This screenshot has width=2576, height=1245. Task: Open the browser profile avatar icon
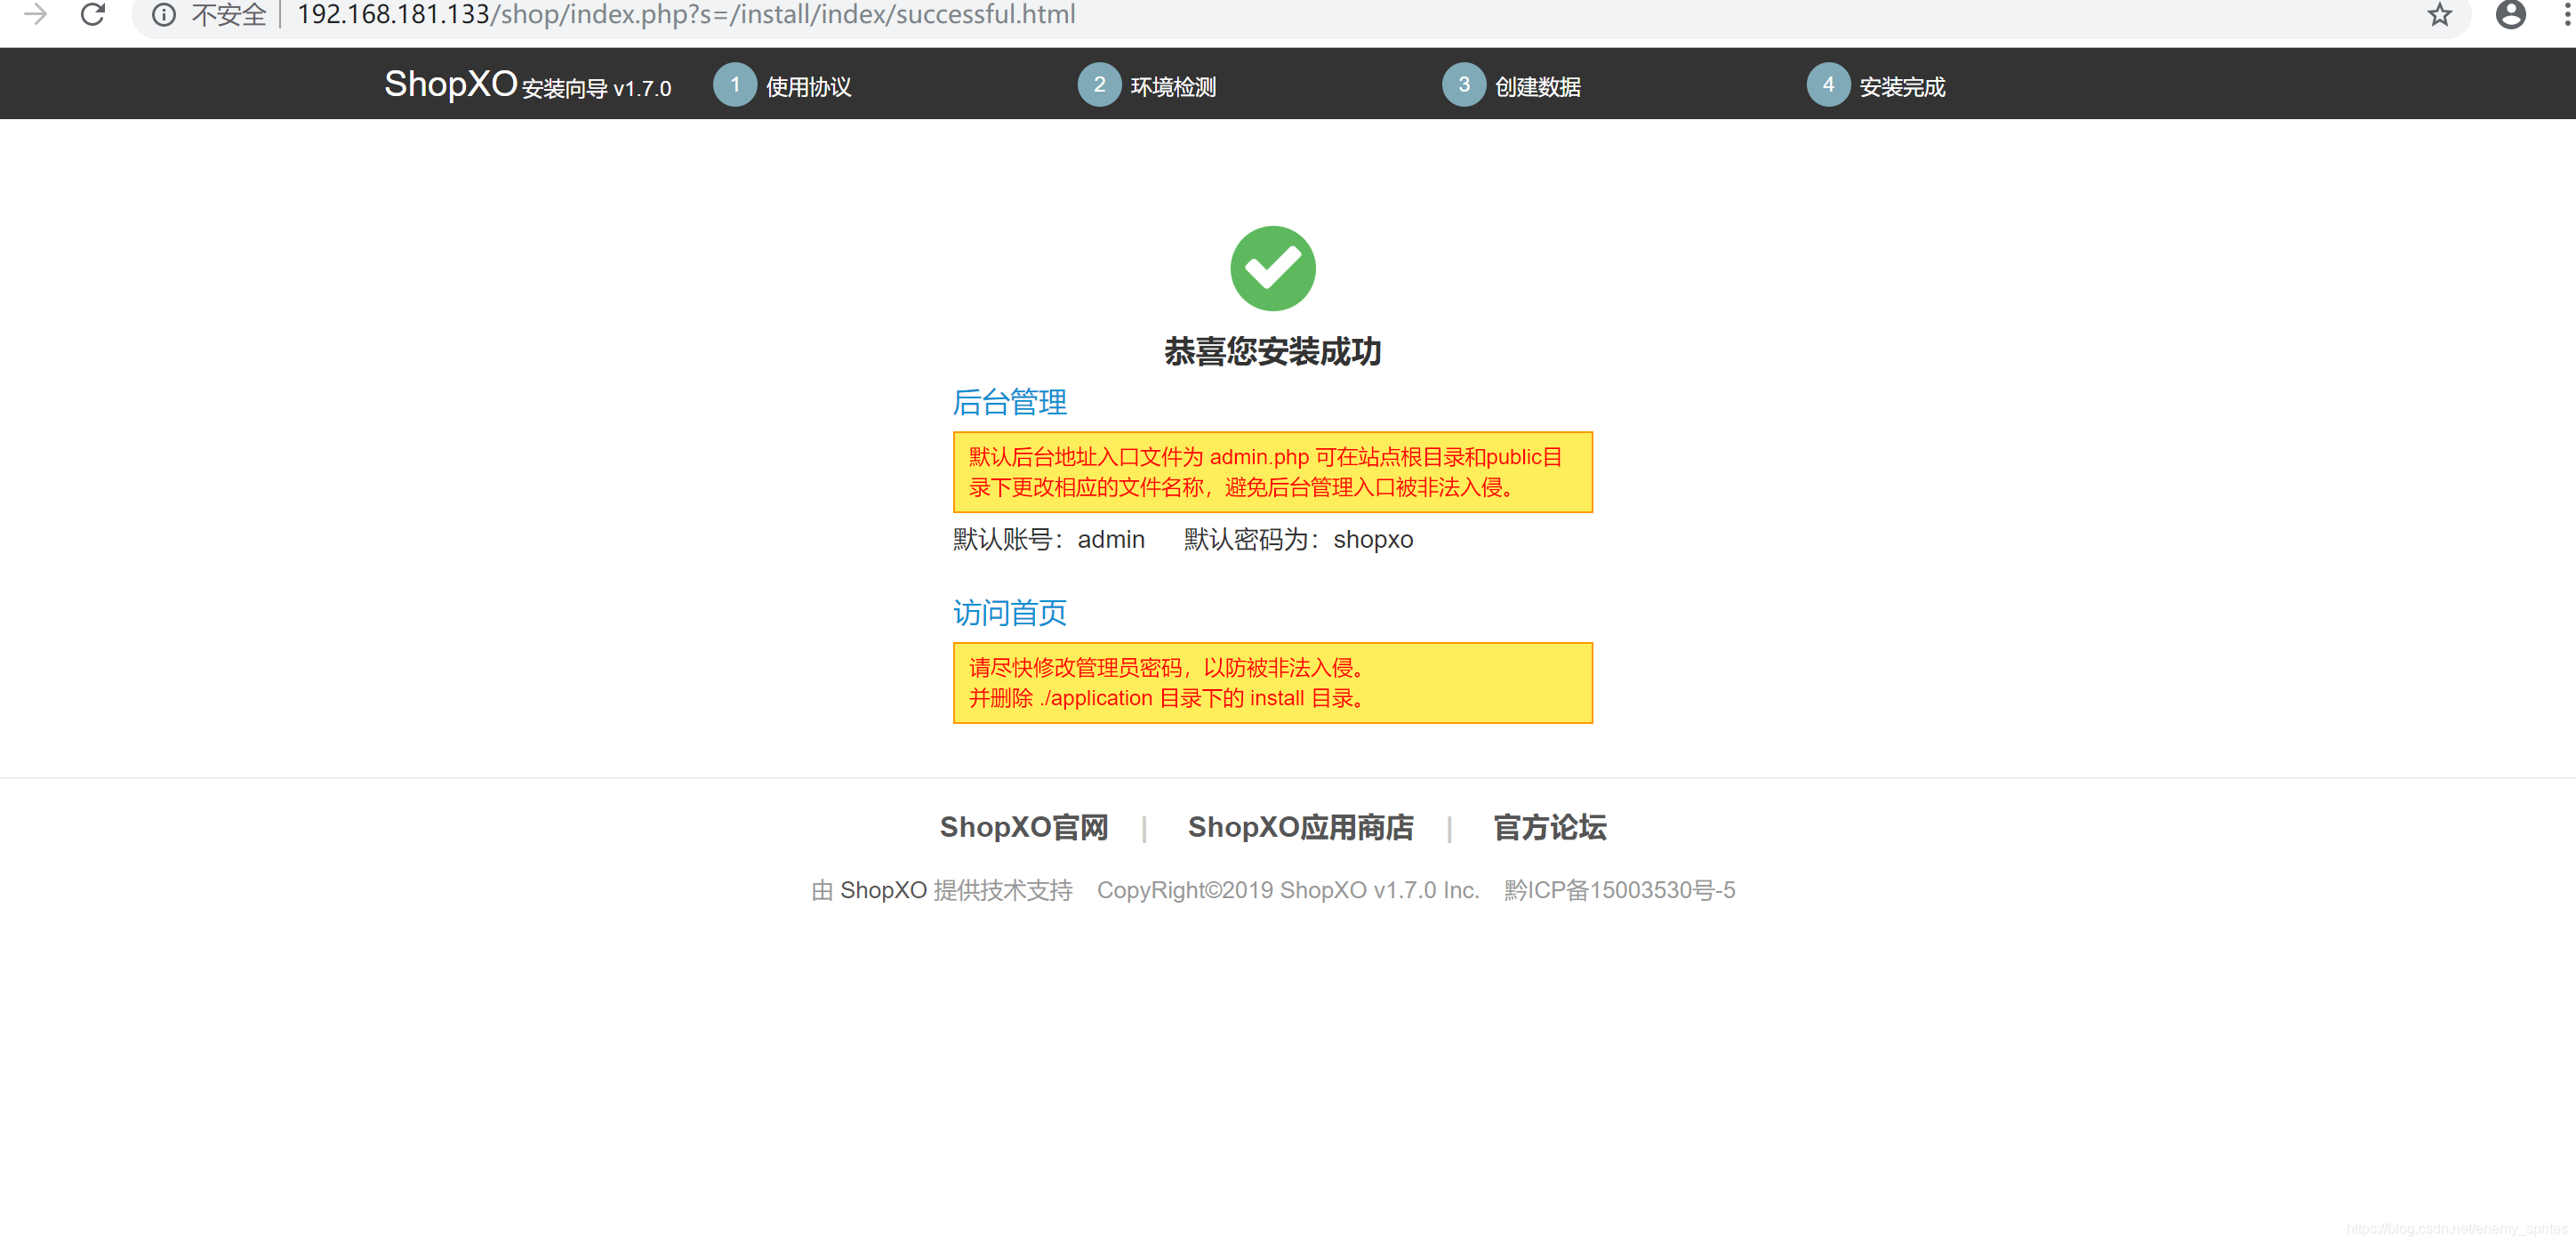(2510, 15)
